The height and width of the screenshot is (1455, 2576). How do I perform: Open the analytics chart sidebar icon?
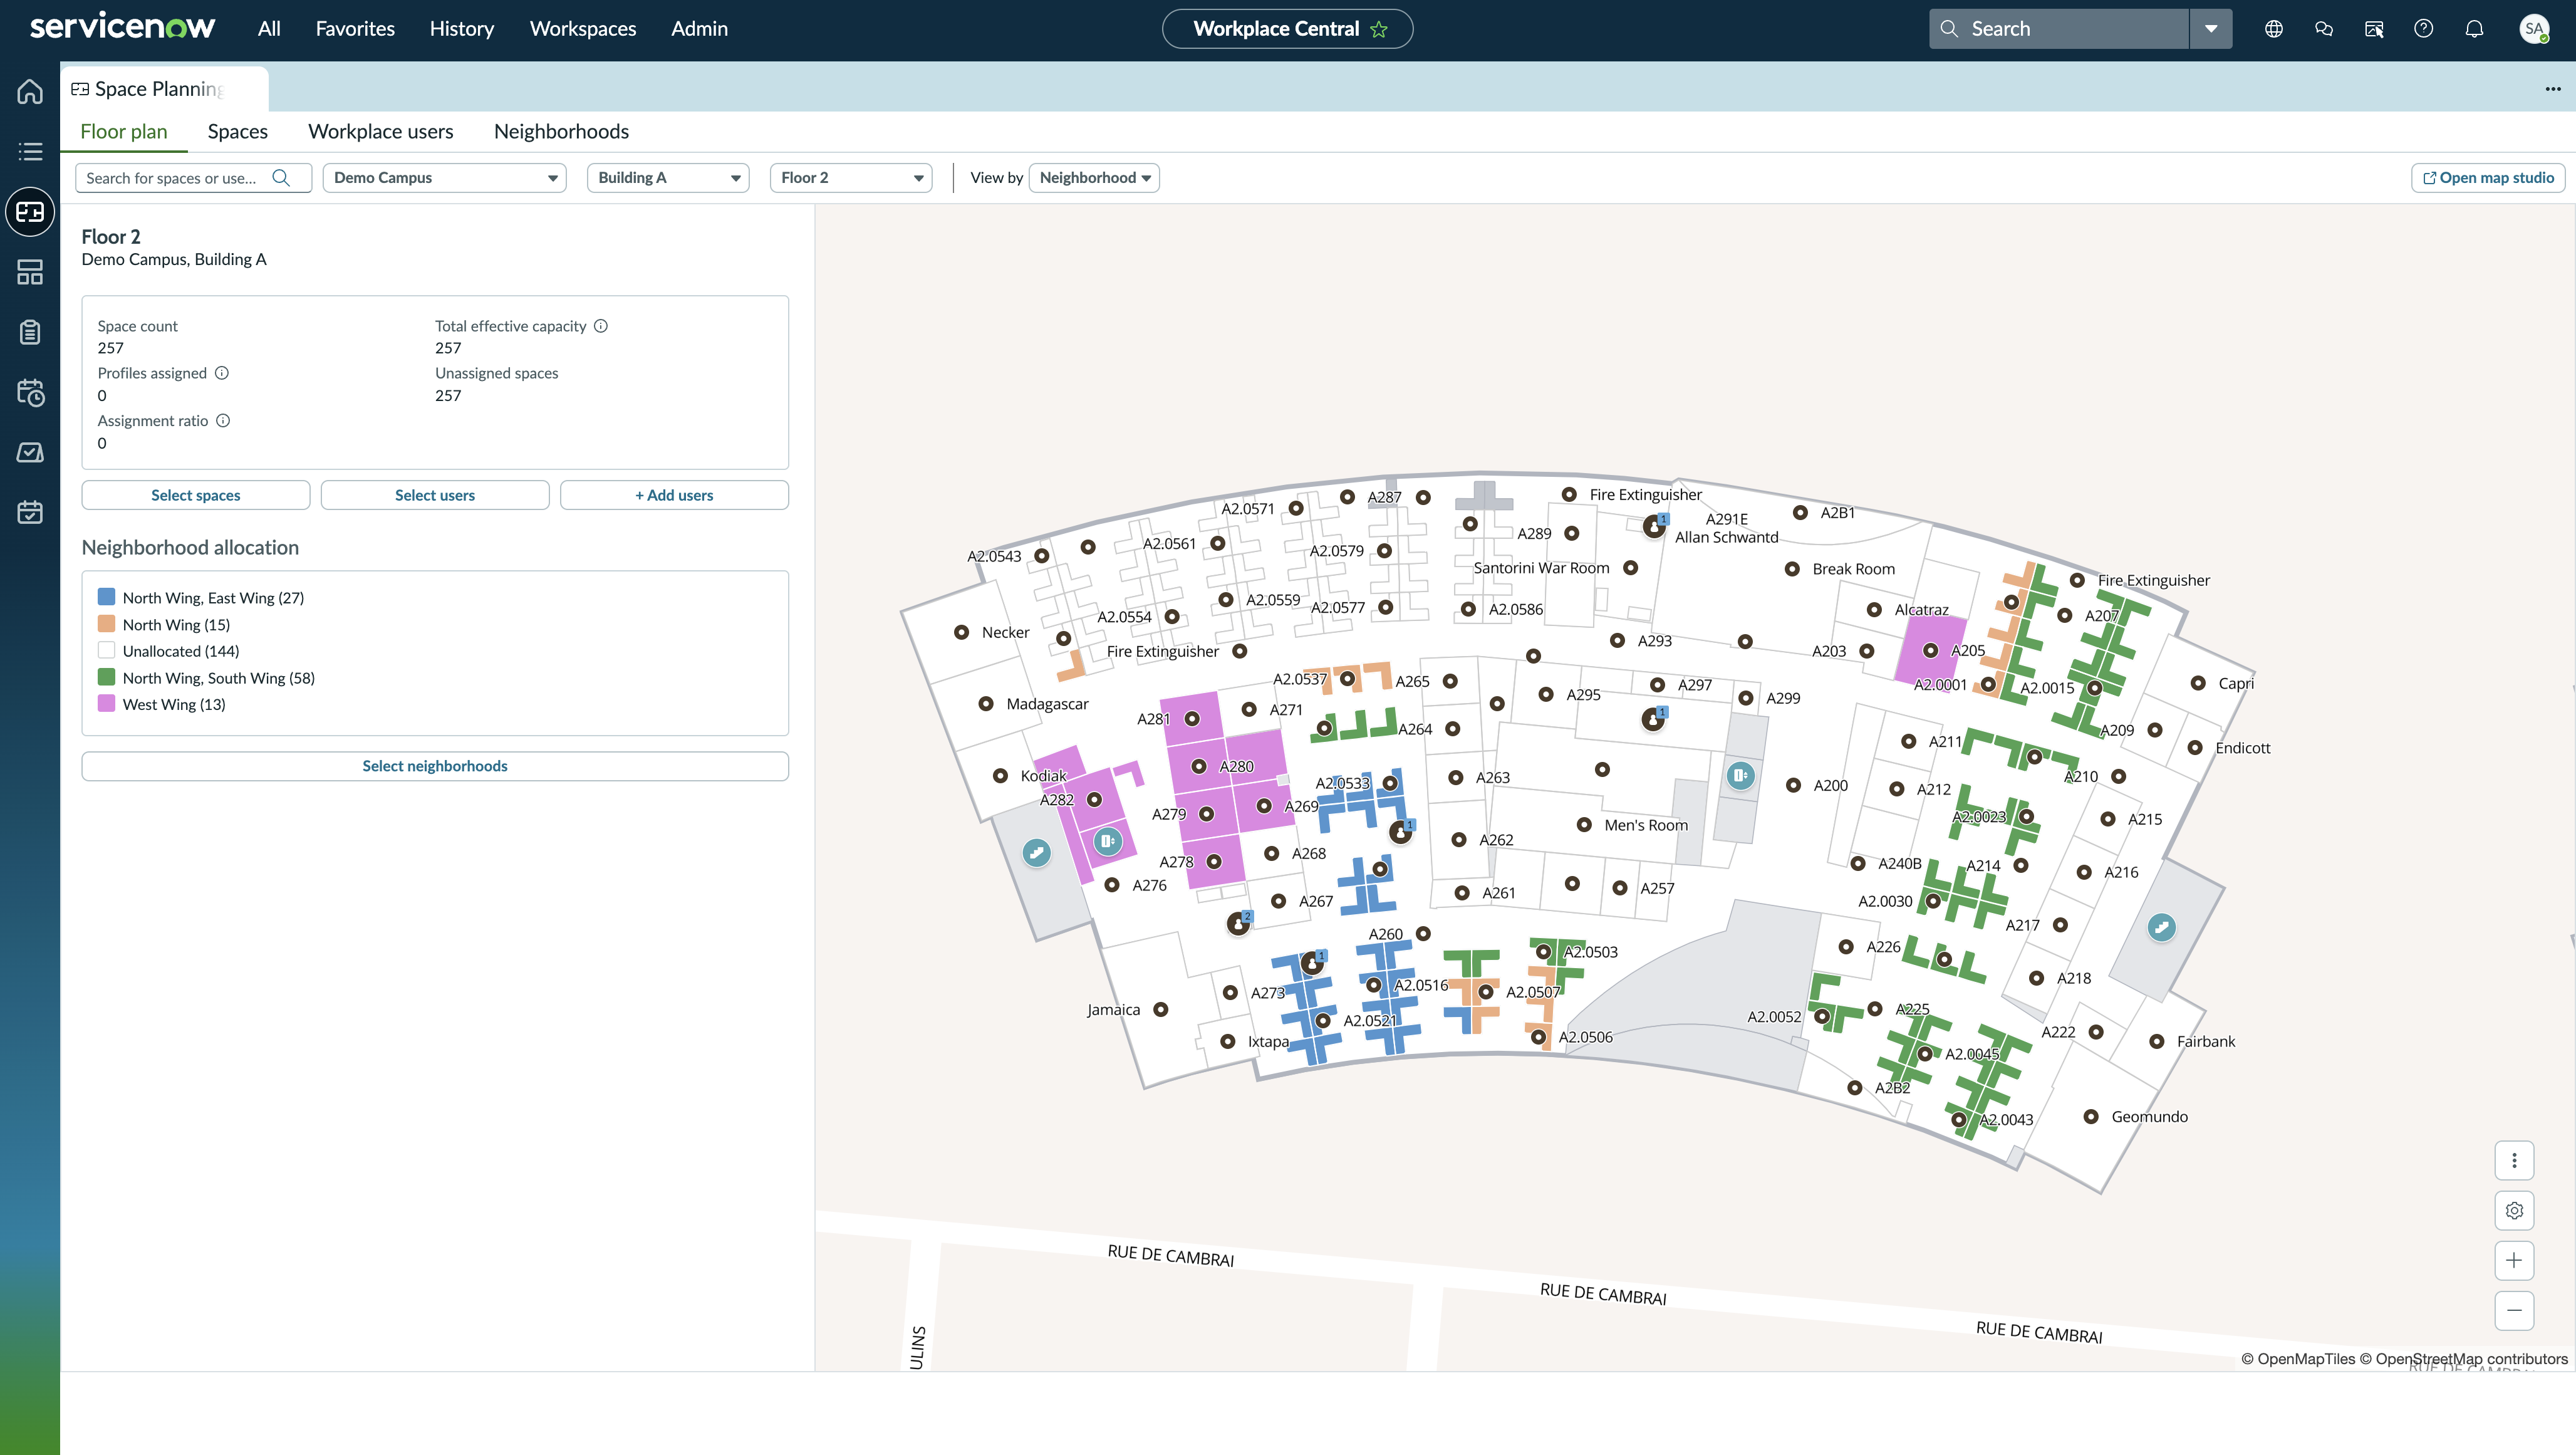click(x=30, y=452)
